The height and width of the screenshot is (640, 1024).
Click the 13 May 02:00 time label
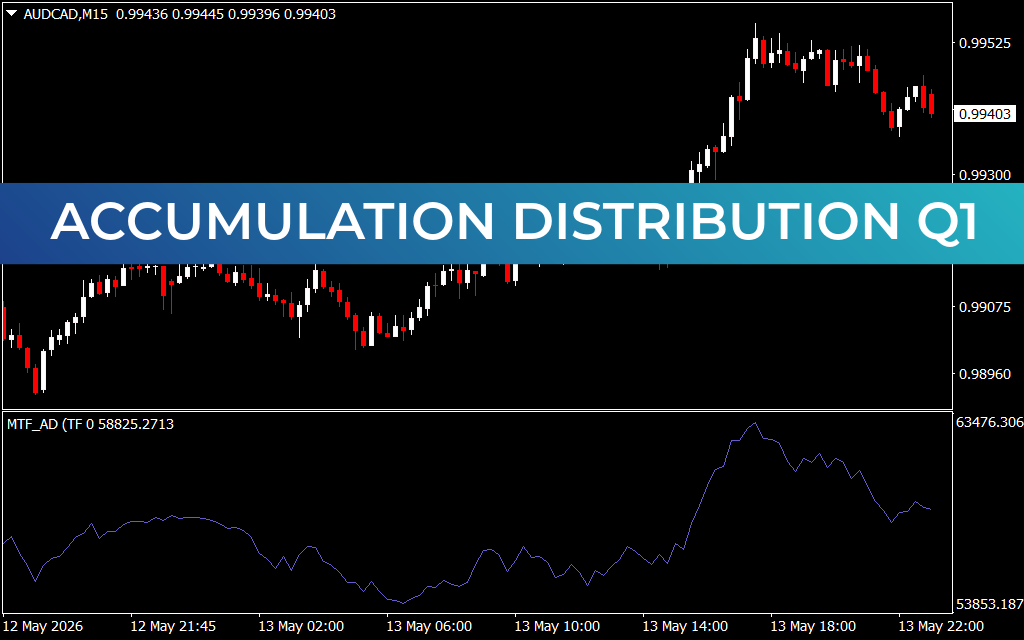click(301, 626)
